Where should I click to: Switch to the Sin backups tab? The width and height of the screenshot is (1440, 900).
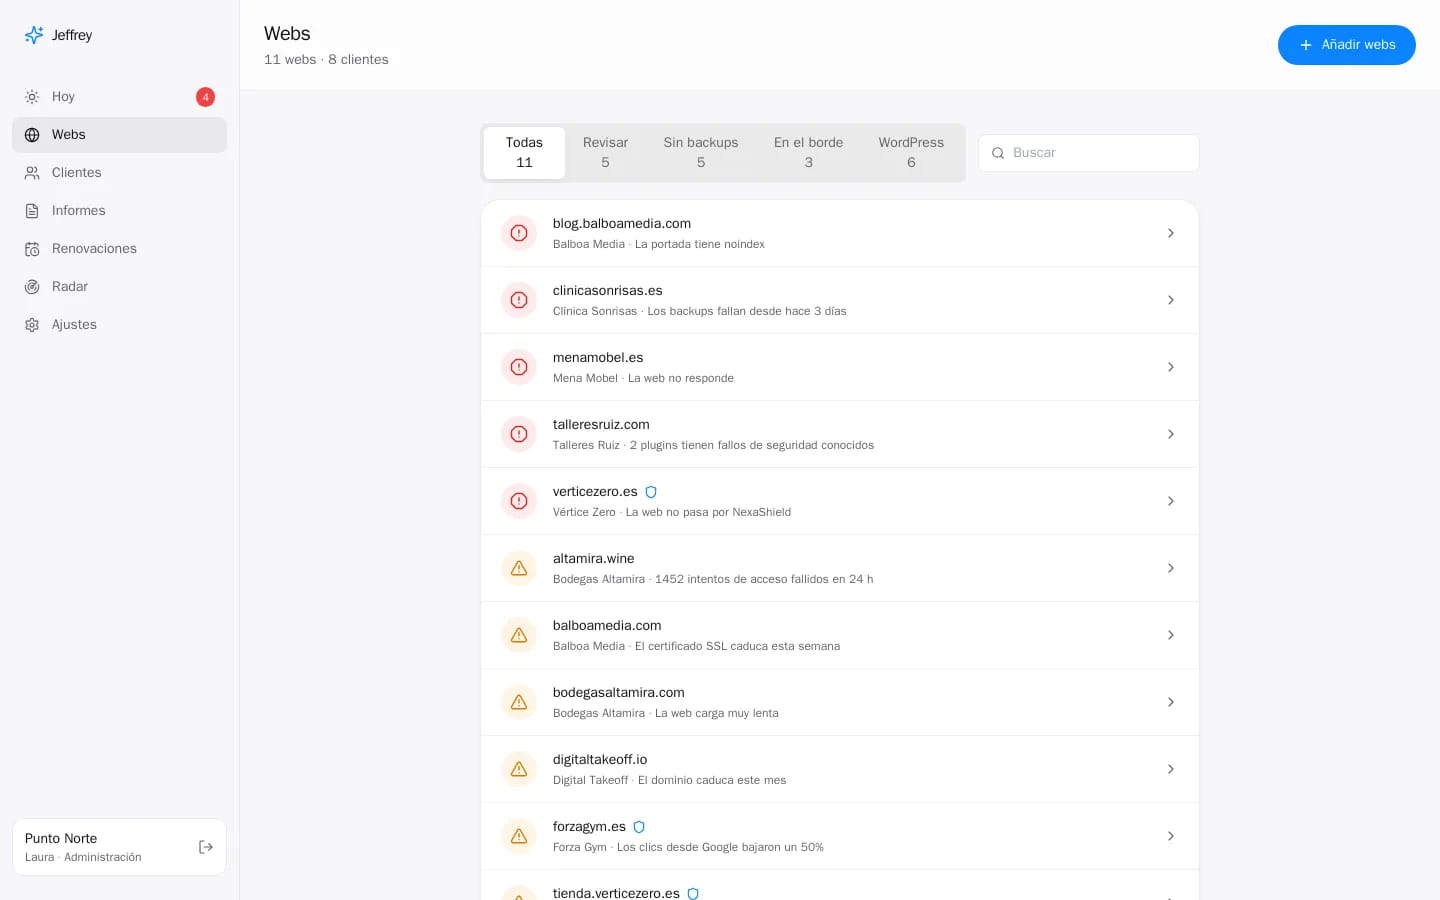click(x=701, y=153)
